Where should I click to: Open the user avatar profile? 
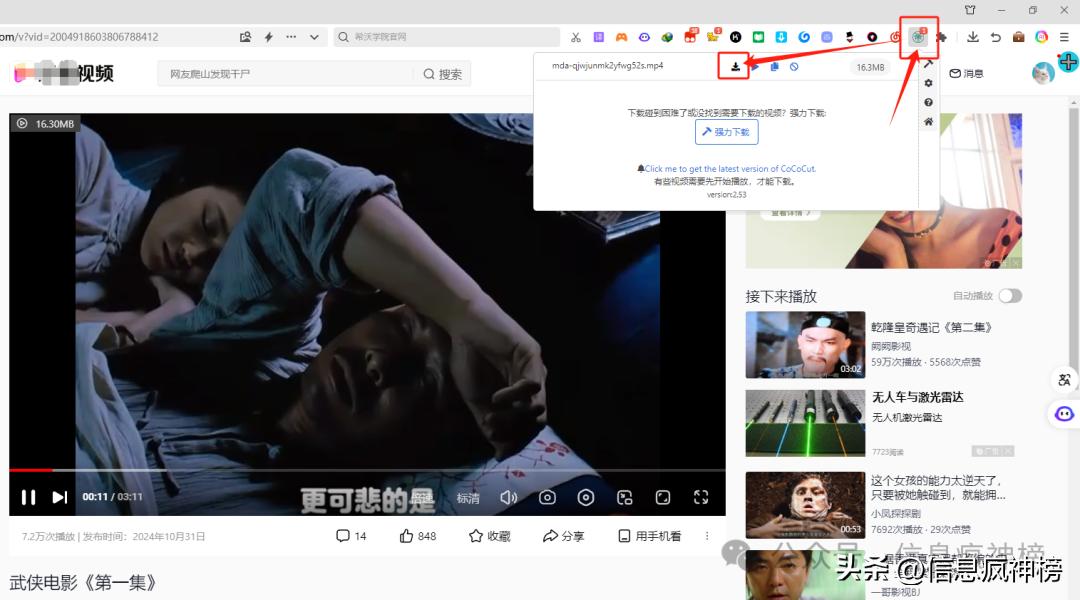[x=1043, y=72]
